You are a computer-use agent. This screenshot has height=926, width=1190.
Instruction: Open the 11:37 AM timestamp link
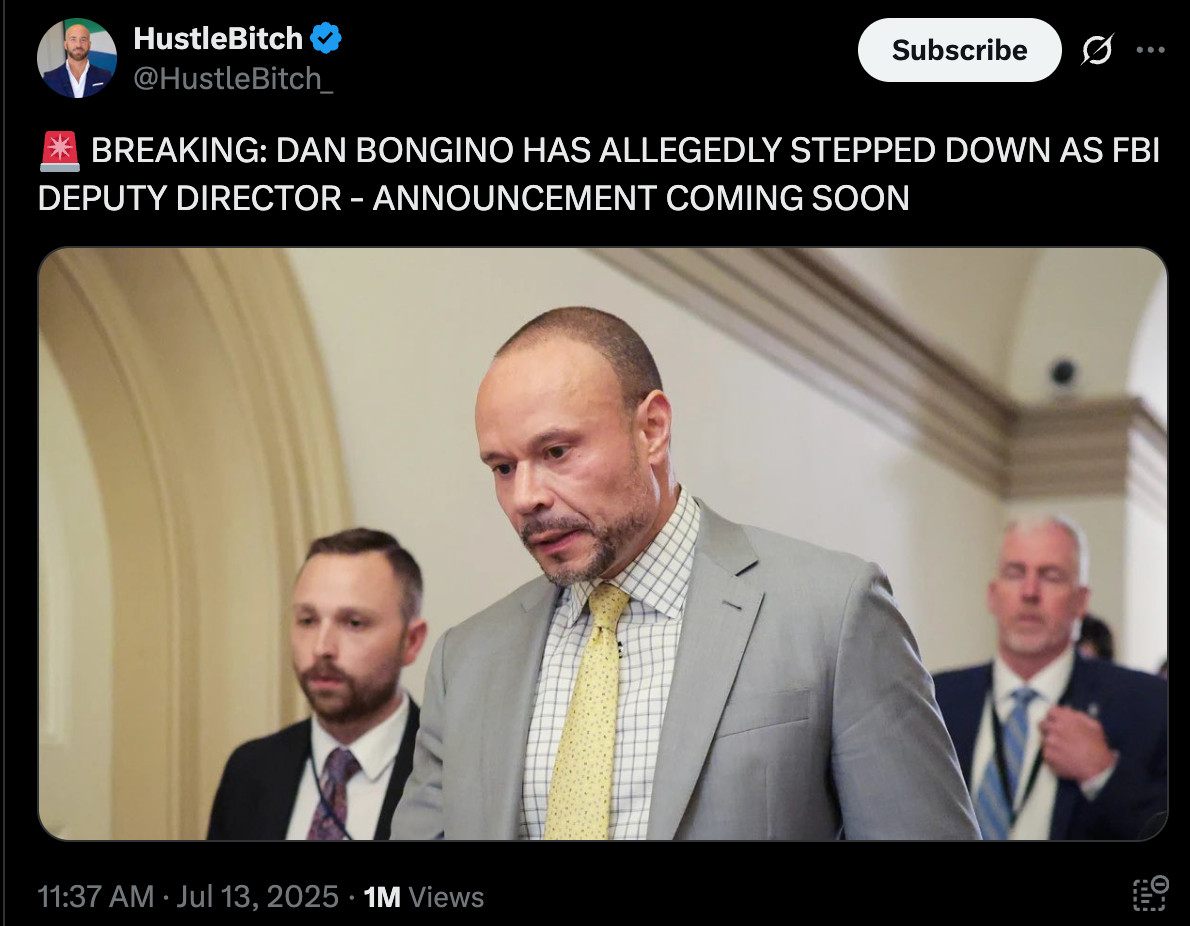point(96,896)
